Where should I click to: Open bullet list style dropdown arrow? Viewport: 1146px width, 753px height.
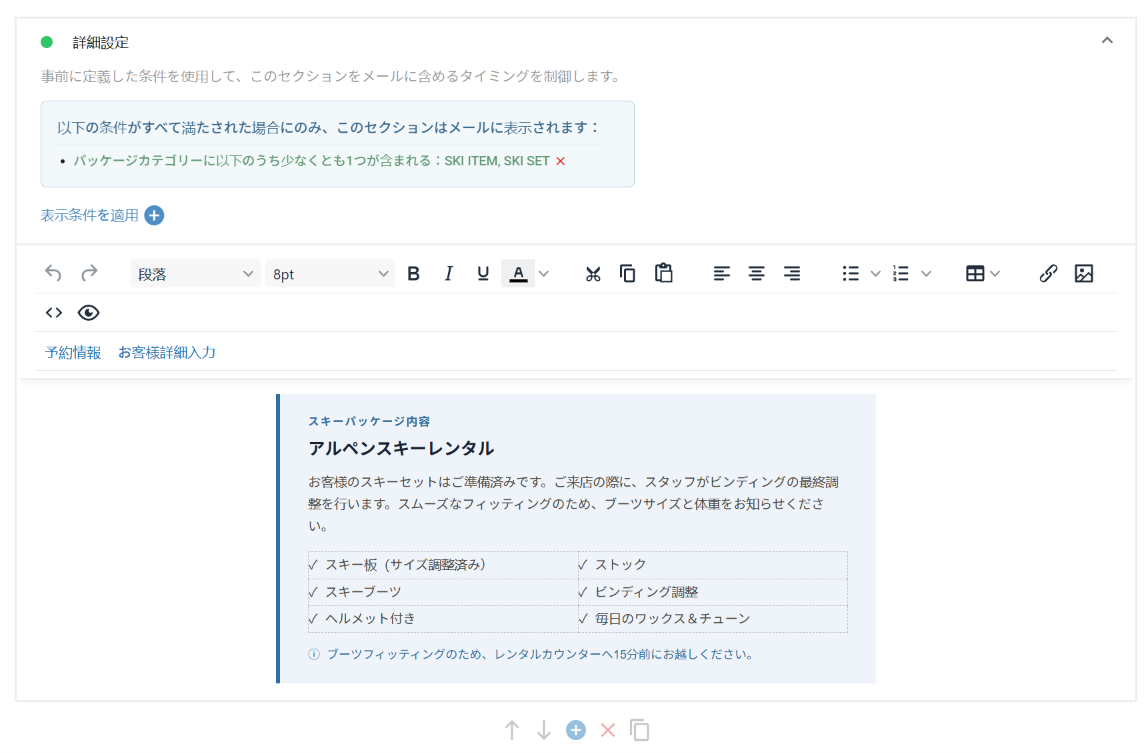[x=876, y=274]
